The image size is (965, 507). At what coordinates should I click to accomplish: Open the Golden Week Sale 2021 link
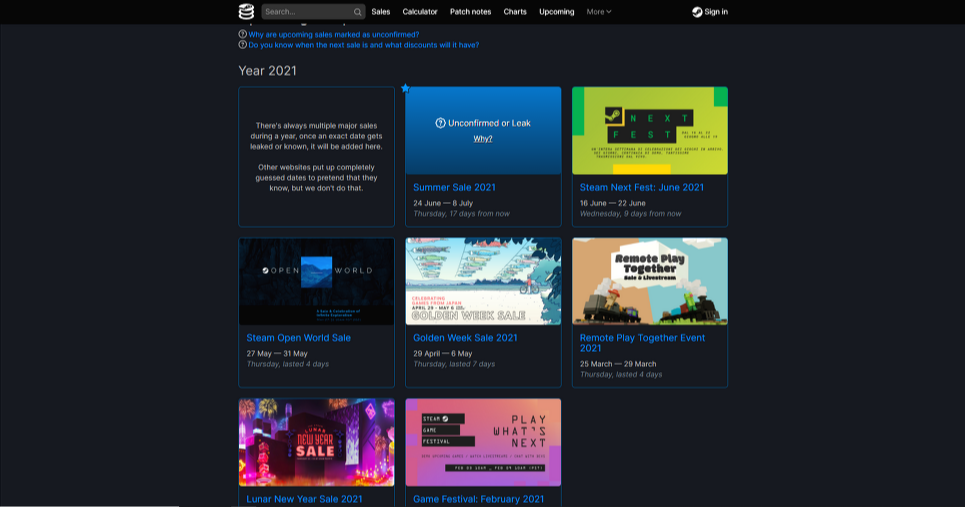pyautogui.click(x=465, y=338)
